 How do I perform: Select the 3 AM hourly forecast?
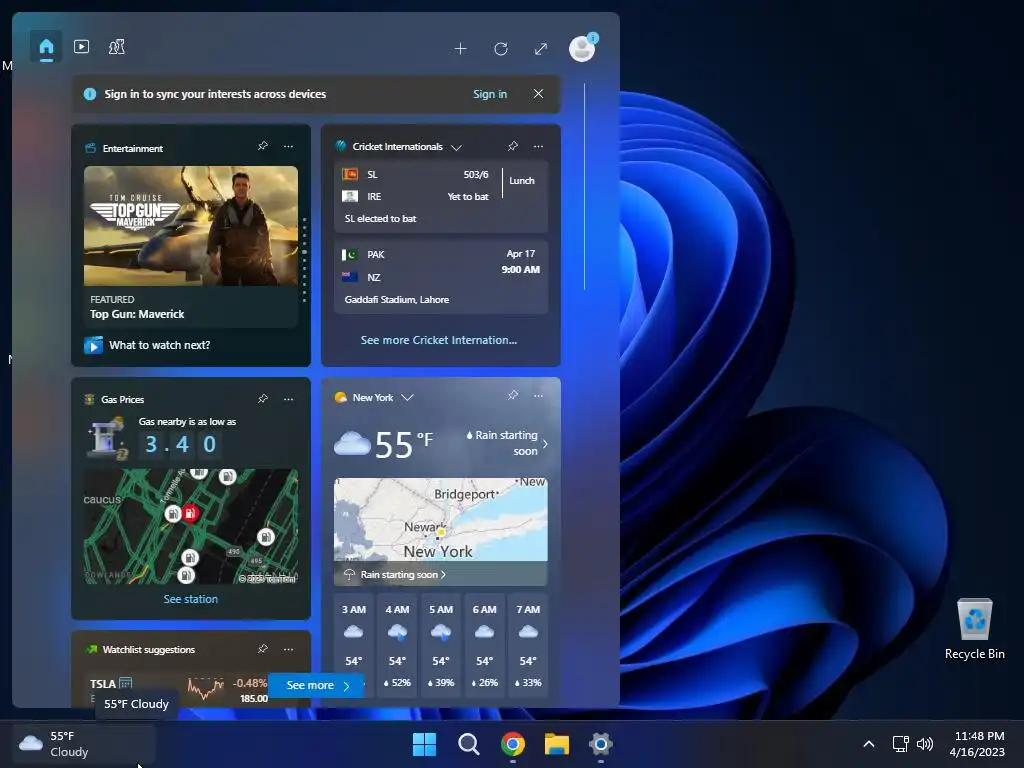tap(353, 645)
